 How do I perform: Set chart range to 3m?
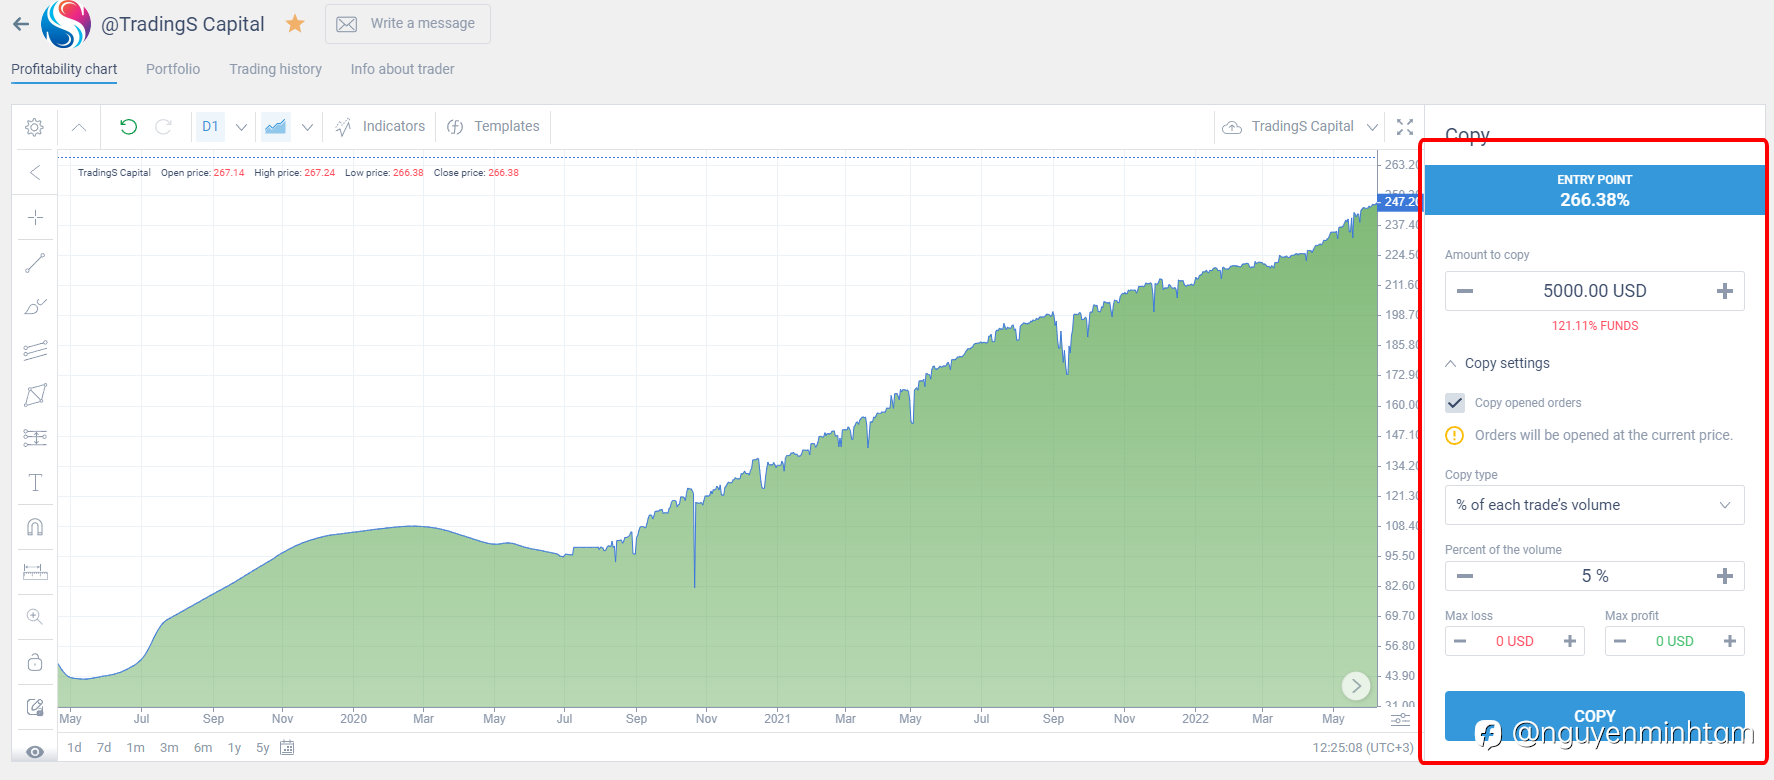[169, 748]
